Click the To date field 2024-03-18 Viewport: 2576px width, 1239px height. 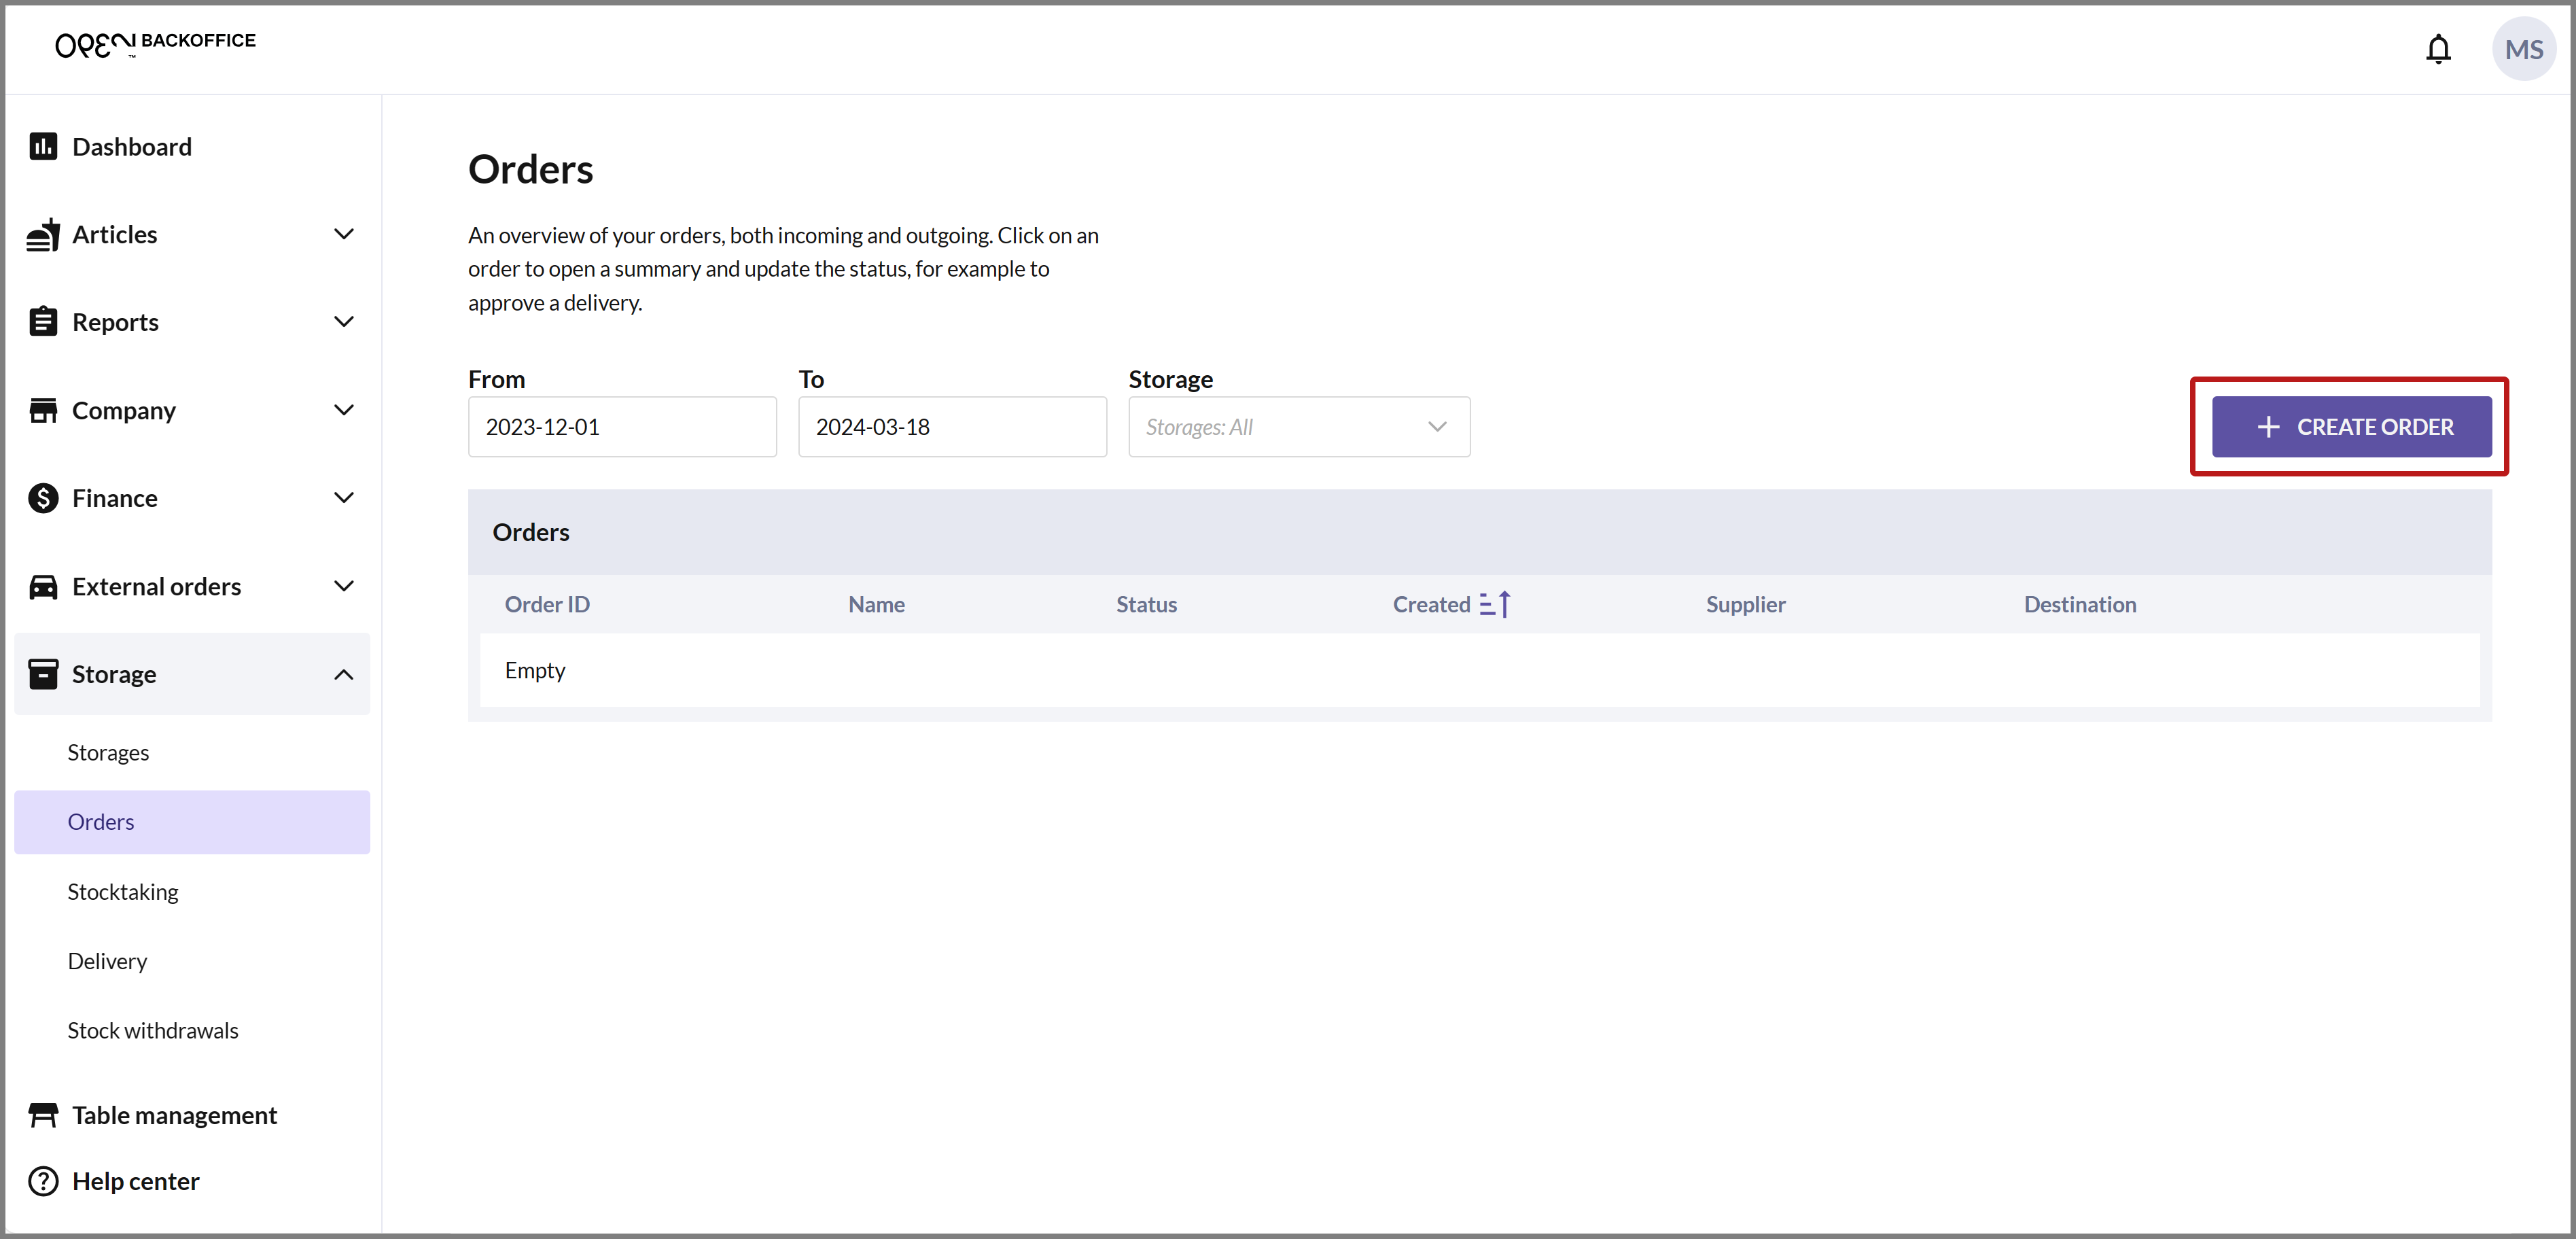click(952, 427)
